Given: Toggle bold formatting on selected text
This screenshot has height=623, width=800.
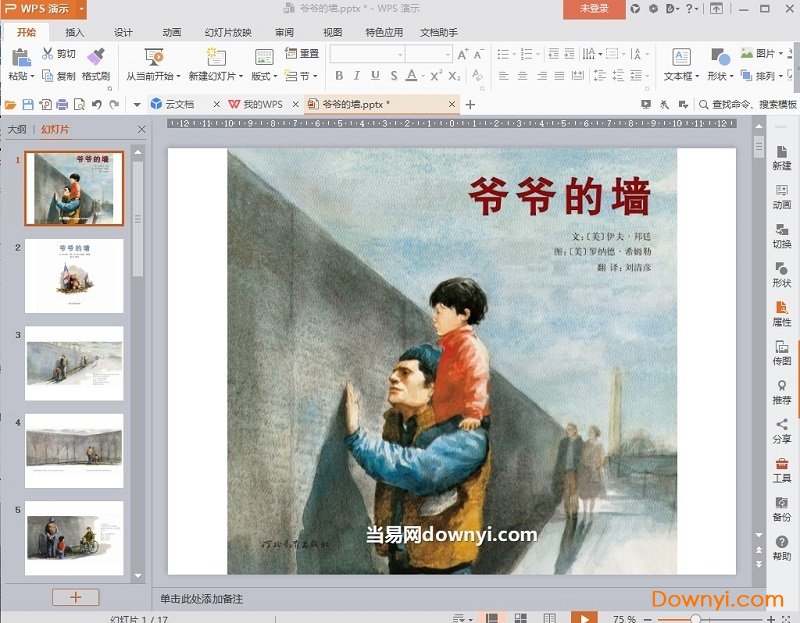Looking at the screenshot, I should 340,75.
